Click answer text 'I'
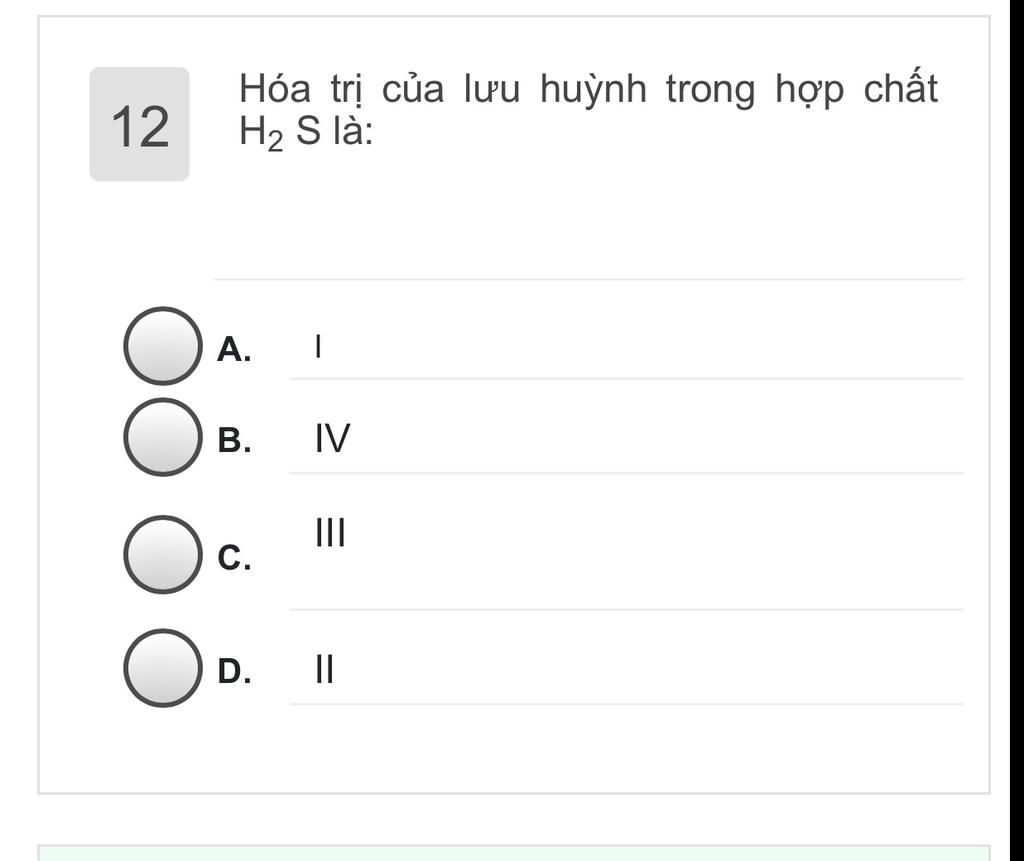This screenshot has width=1024, height=861. (x=318, y=347)
